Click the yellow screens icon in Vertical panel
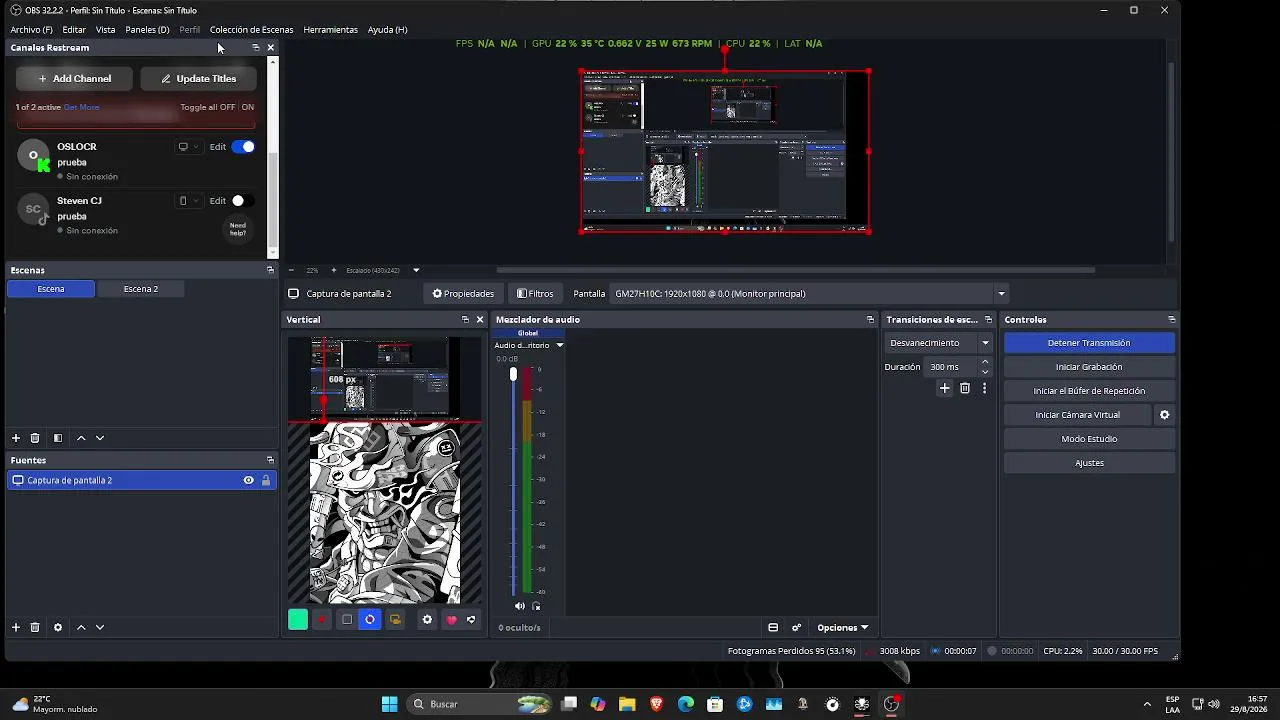 [x=395, y=619]
